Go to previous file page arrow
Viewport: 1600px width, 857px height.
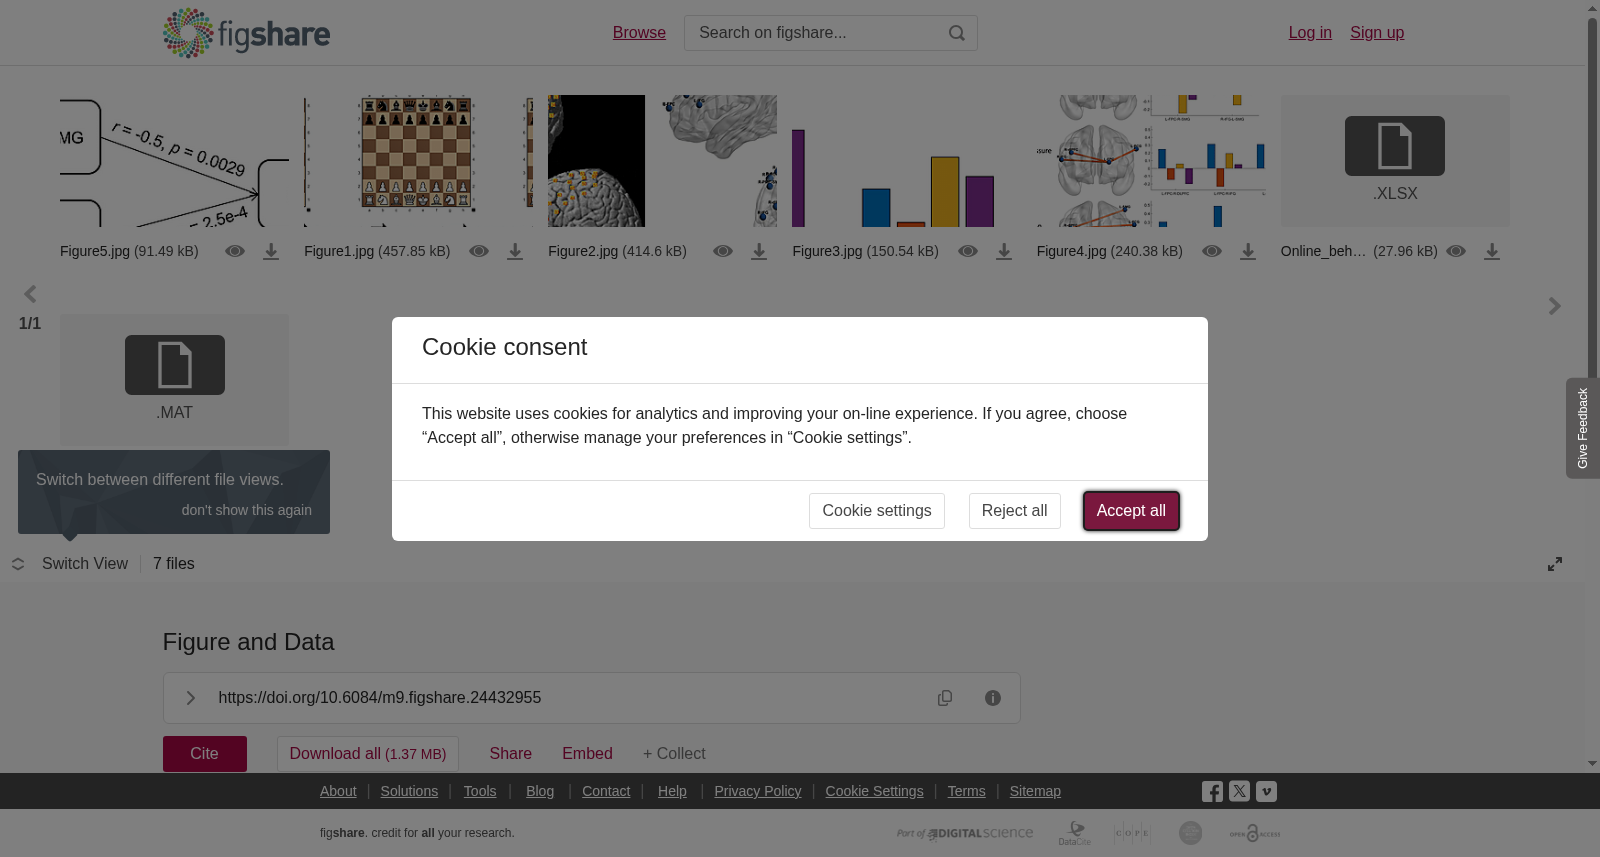click(x=30, y=294)
